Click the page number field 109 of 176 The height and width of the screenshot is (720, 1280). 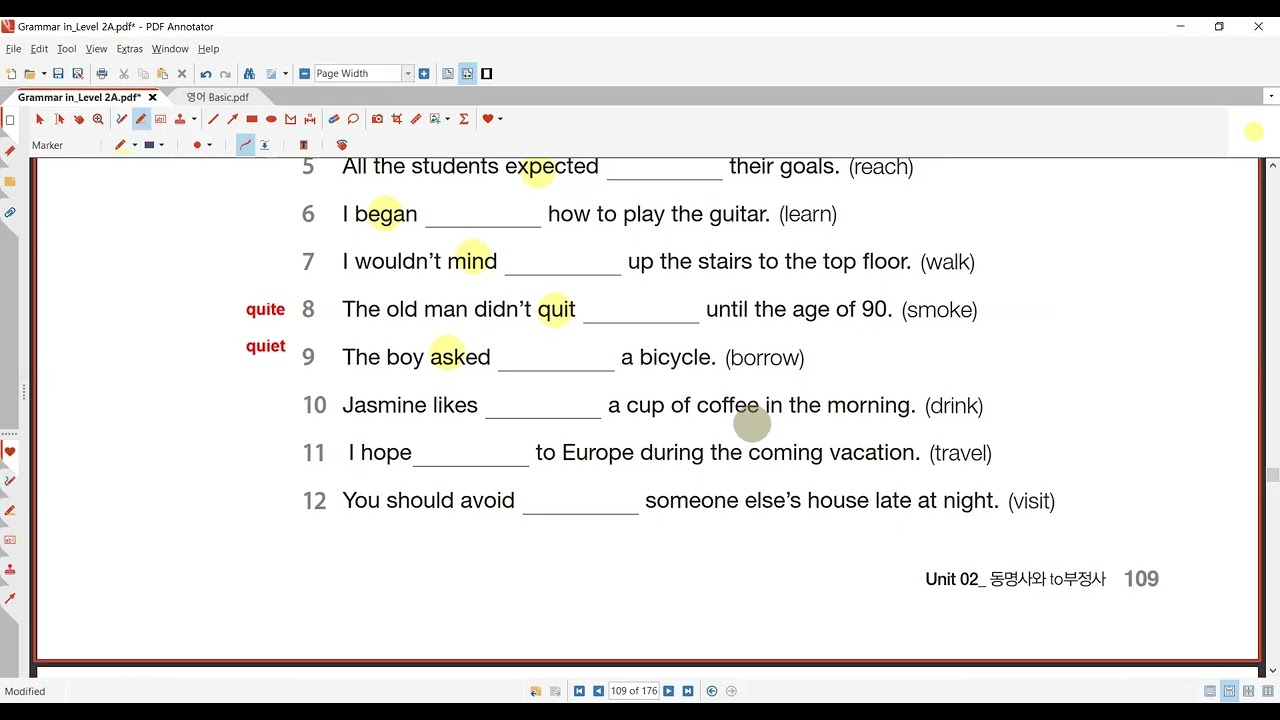[x=634, y=691]
